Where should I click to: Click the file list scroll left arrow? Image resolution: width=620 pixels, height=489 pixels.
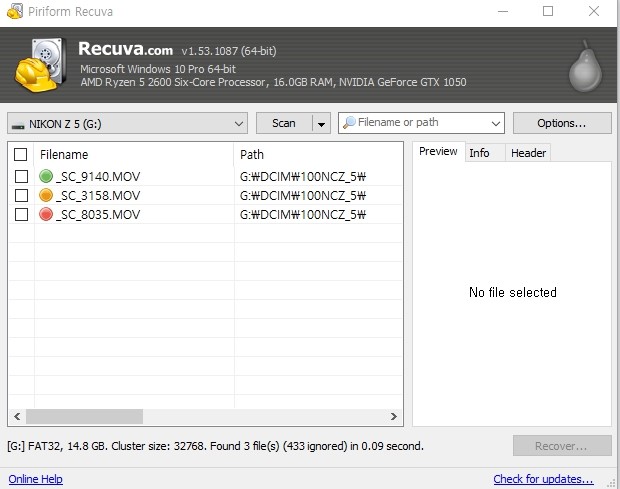pos(17,416)
